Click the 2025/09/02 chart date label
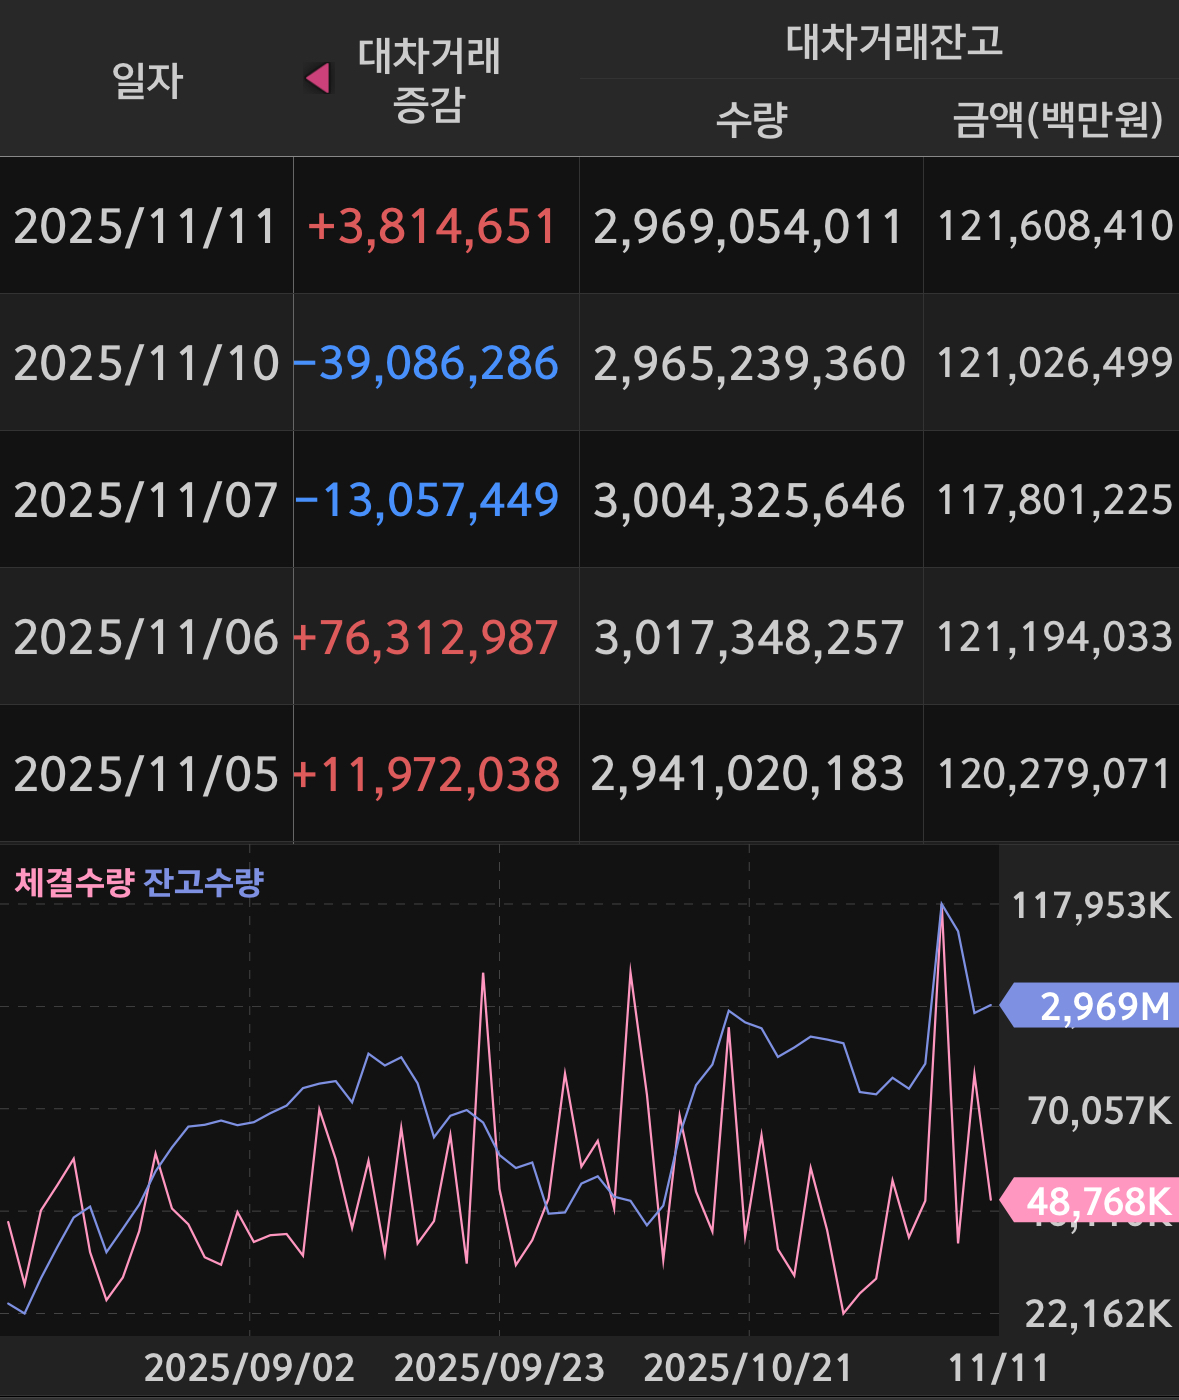This screenshot has width=1179, height=1400. click(249, 1368)
